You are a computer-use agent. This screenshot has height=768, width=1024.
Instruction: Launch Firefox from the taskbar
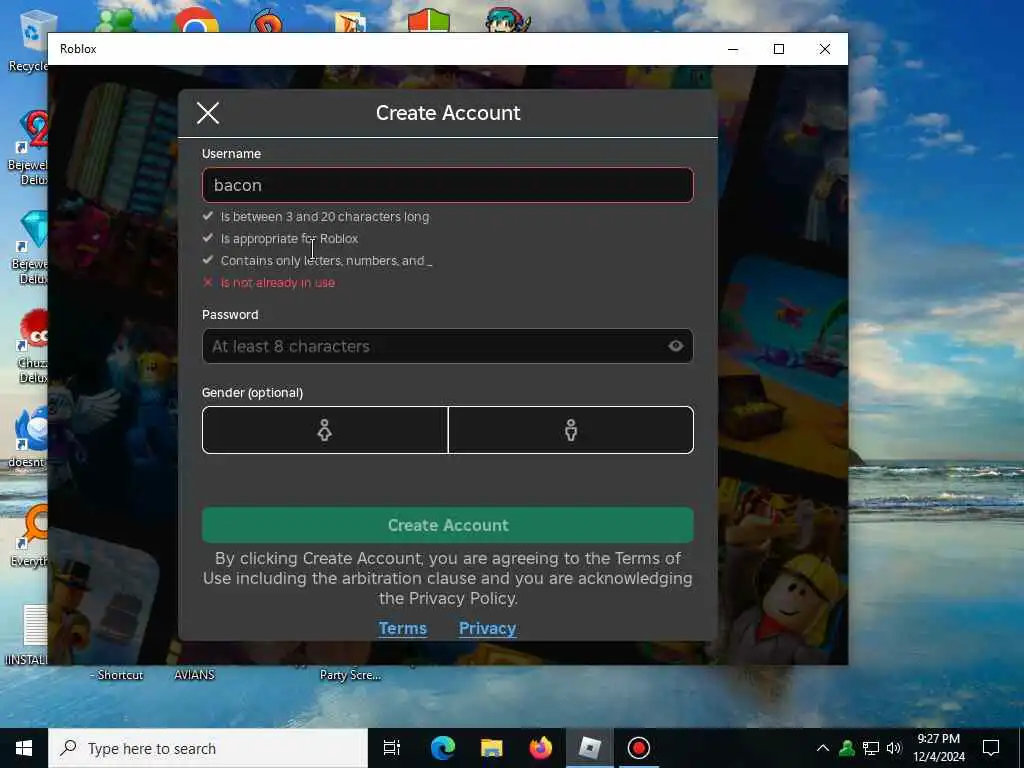pyautogui.click(x=540, y=748)
